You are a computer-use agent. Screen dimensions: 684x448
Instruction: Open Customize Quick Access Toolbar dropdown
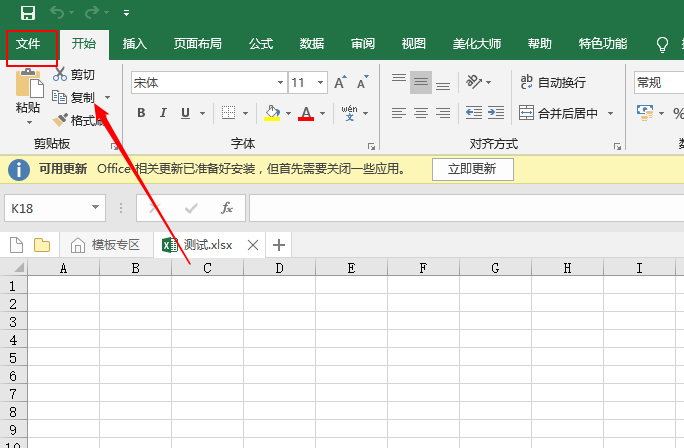(127, 13)
